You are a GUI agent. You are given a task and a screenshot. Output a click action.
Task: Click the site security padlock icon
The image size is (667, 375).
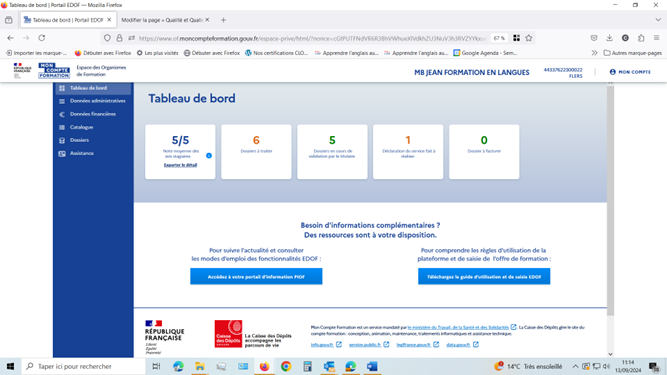coord(120,38)
